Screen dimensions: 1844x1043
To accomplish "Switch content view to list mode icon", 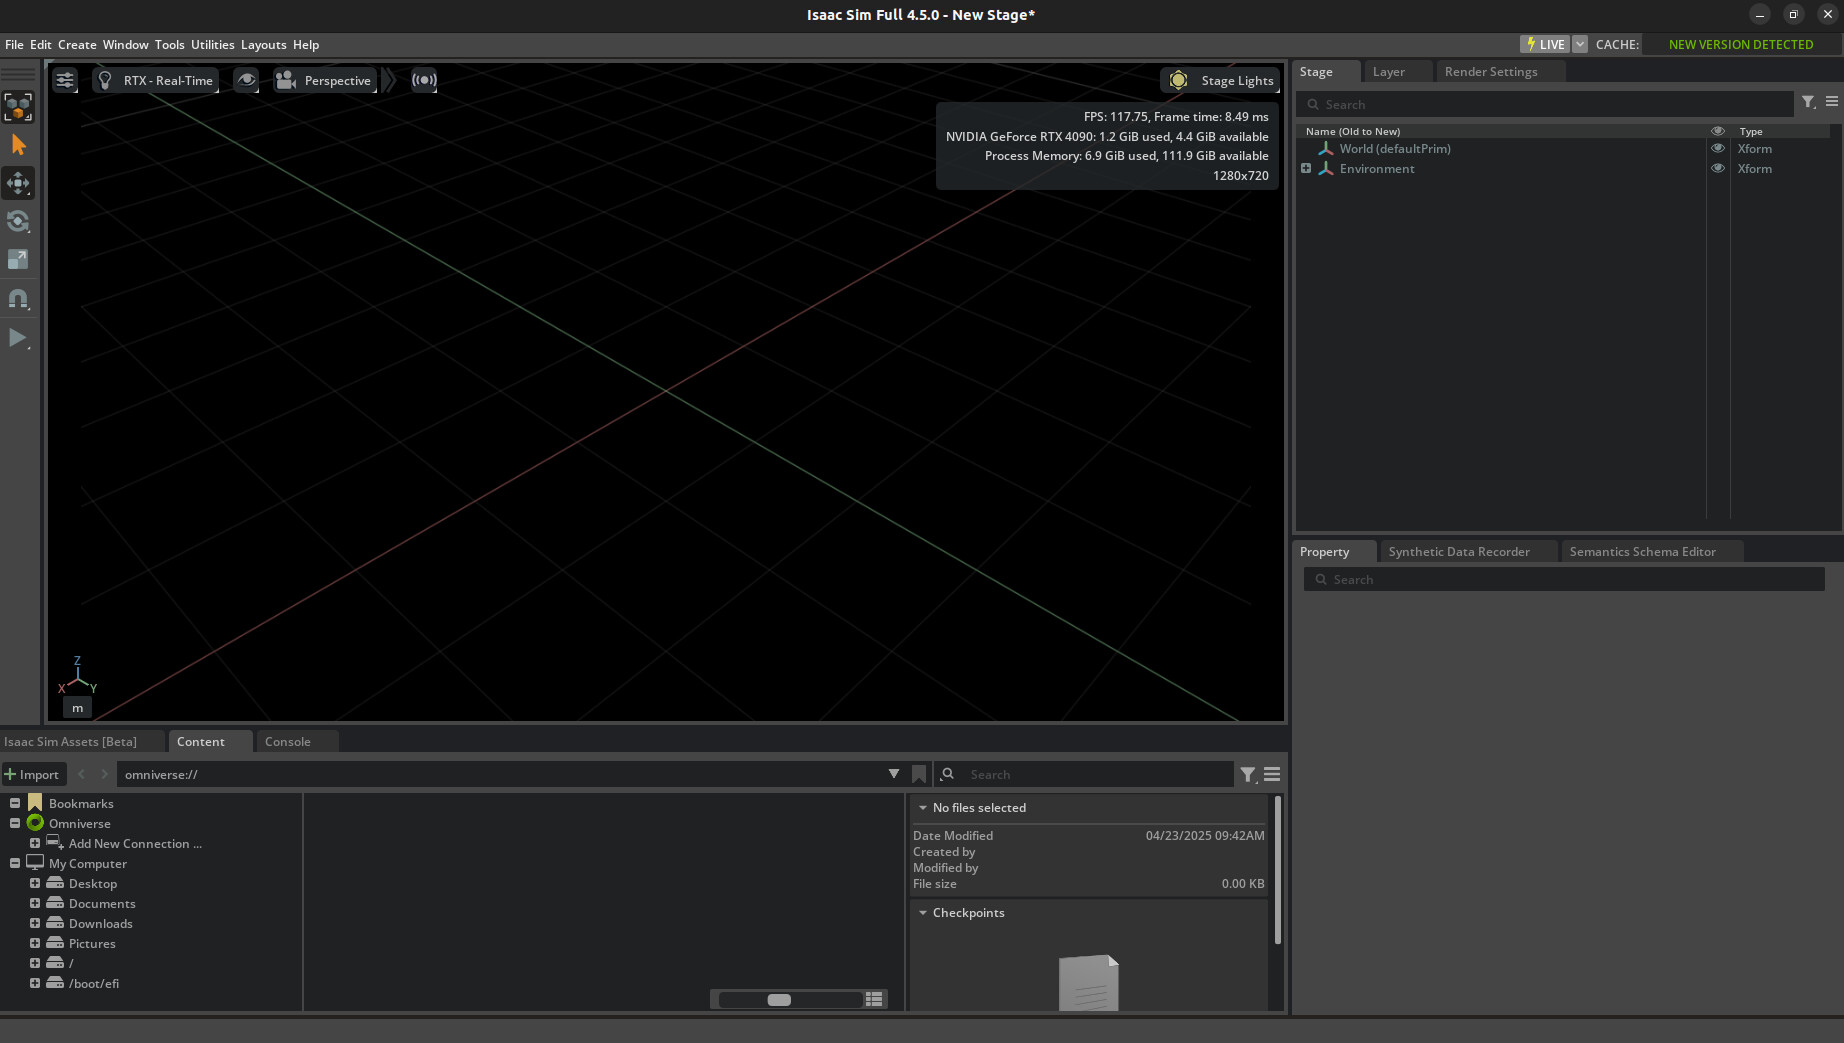I will tap(875, 1000).
